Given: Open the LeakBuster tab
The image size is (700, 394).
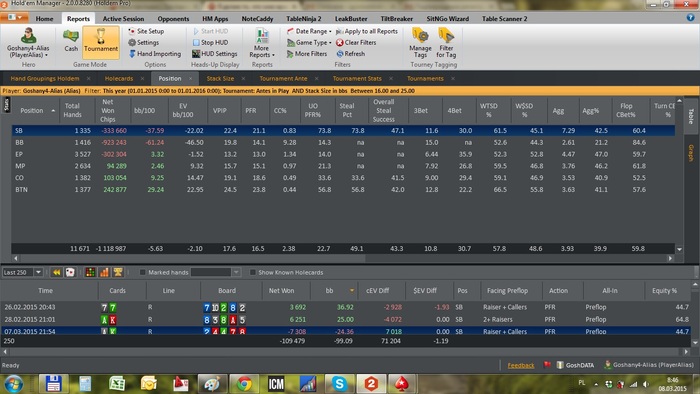Looking at the screenshot, I should point(351,19).
